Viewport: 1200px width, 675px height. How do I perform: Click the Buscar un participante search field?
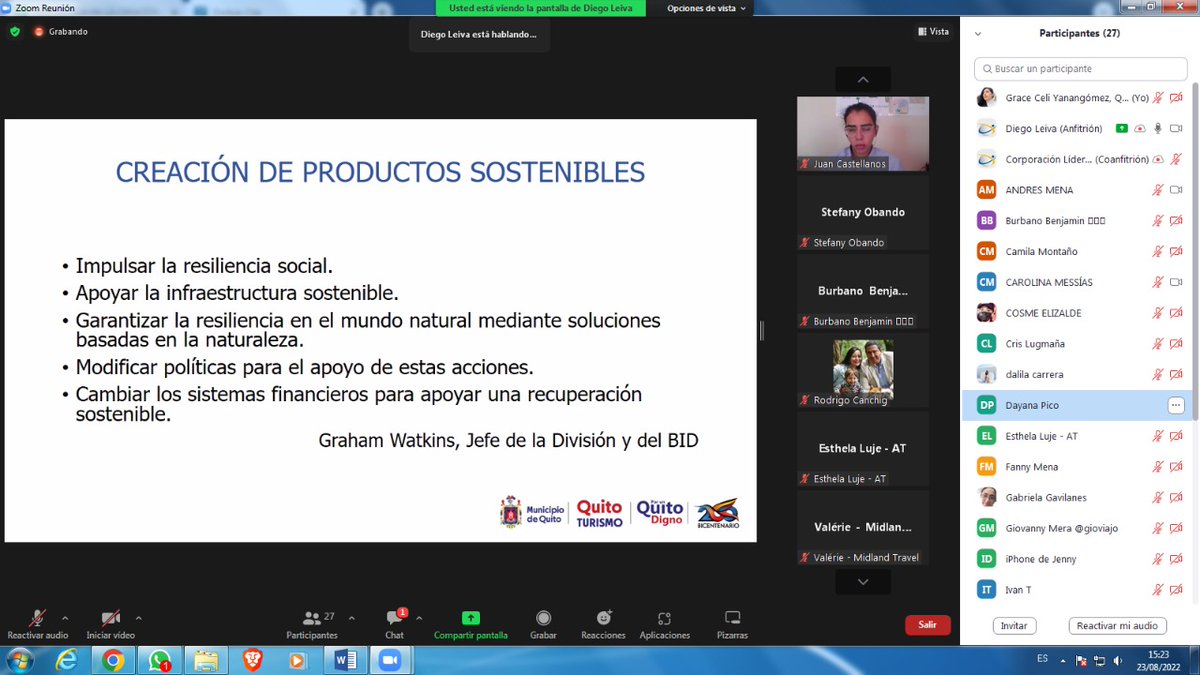pyautogui.click(x=1080, y=69)
